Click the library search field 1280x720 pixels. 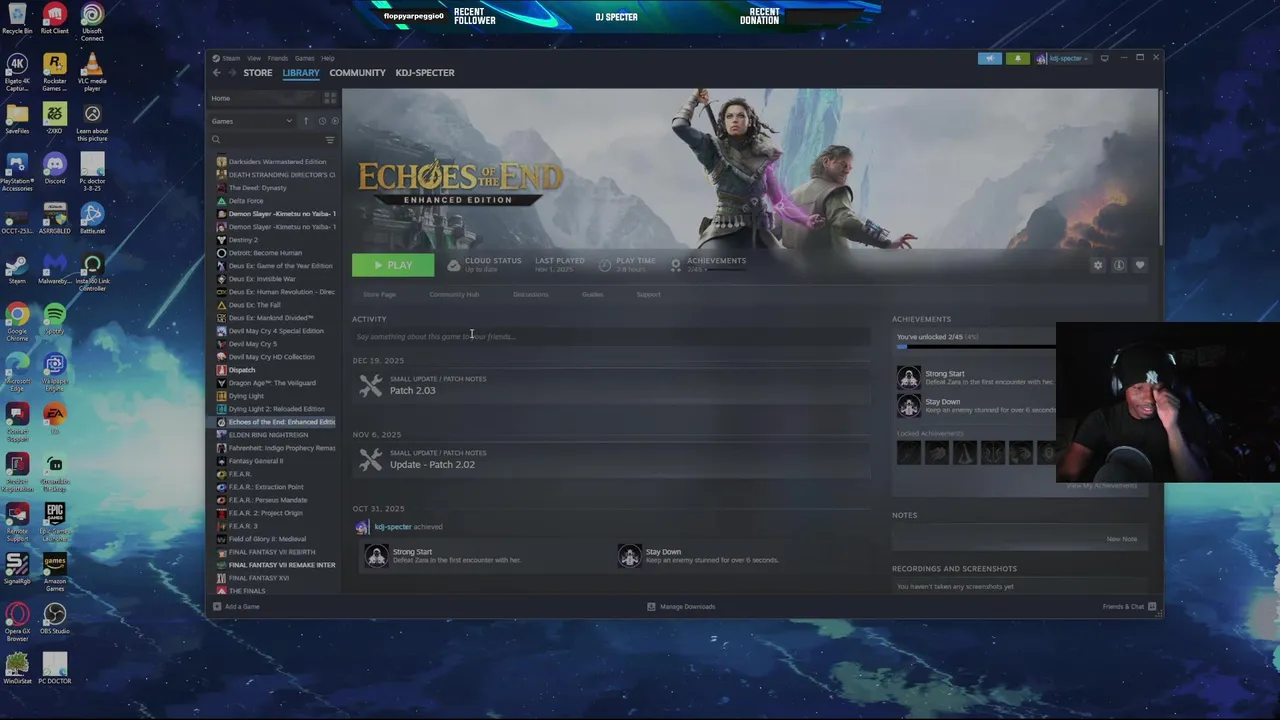[265, 140]
